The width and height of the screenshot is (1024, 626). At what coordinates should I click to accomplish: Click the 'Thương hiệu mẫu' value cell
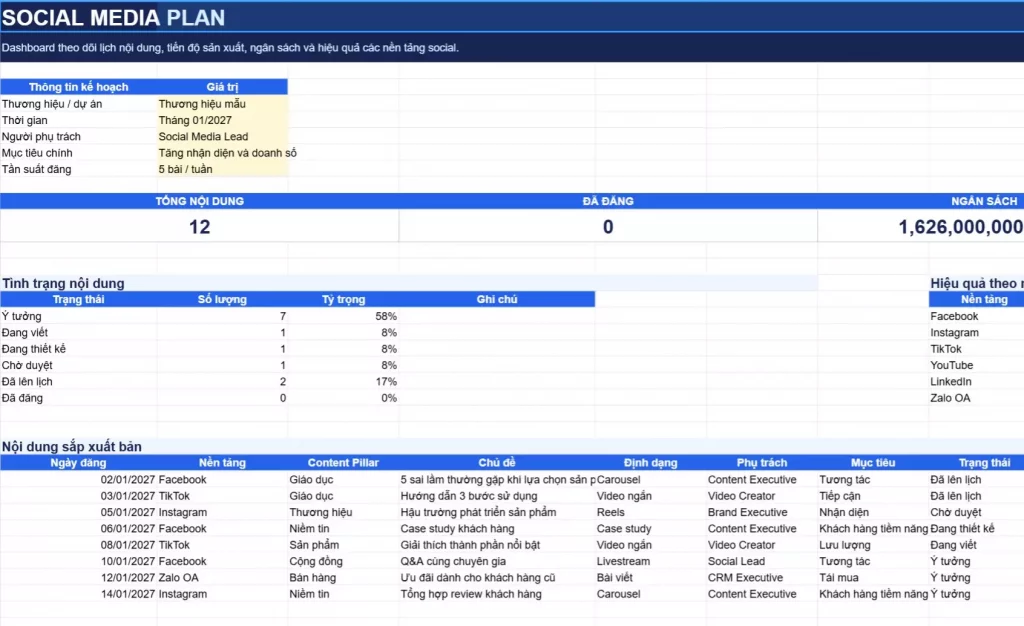(222, 104)
